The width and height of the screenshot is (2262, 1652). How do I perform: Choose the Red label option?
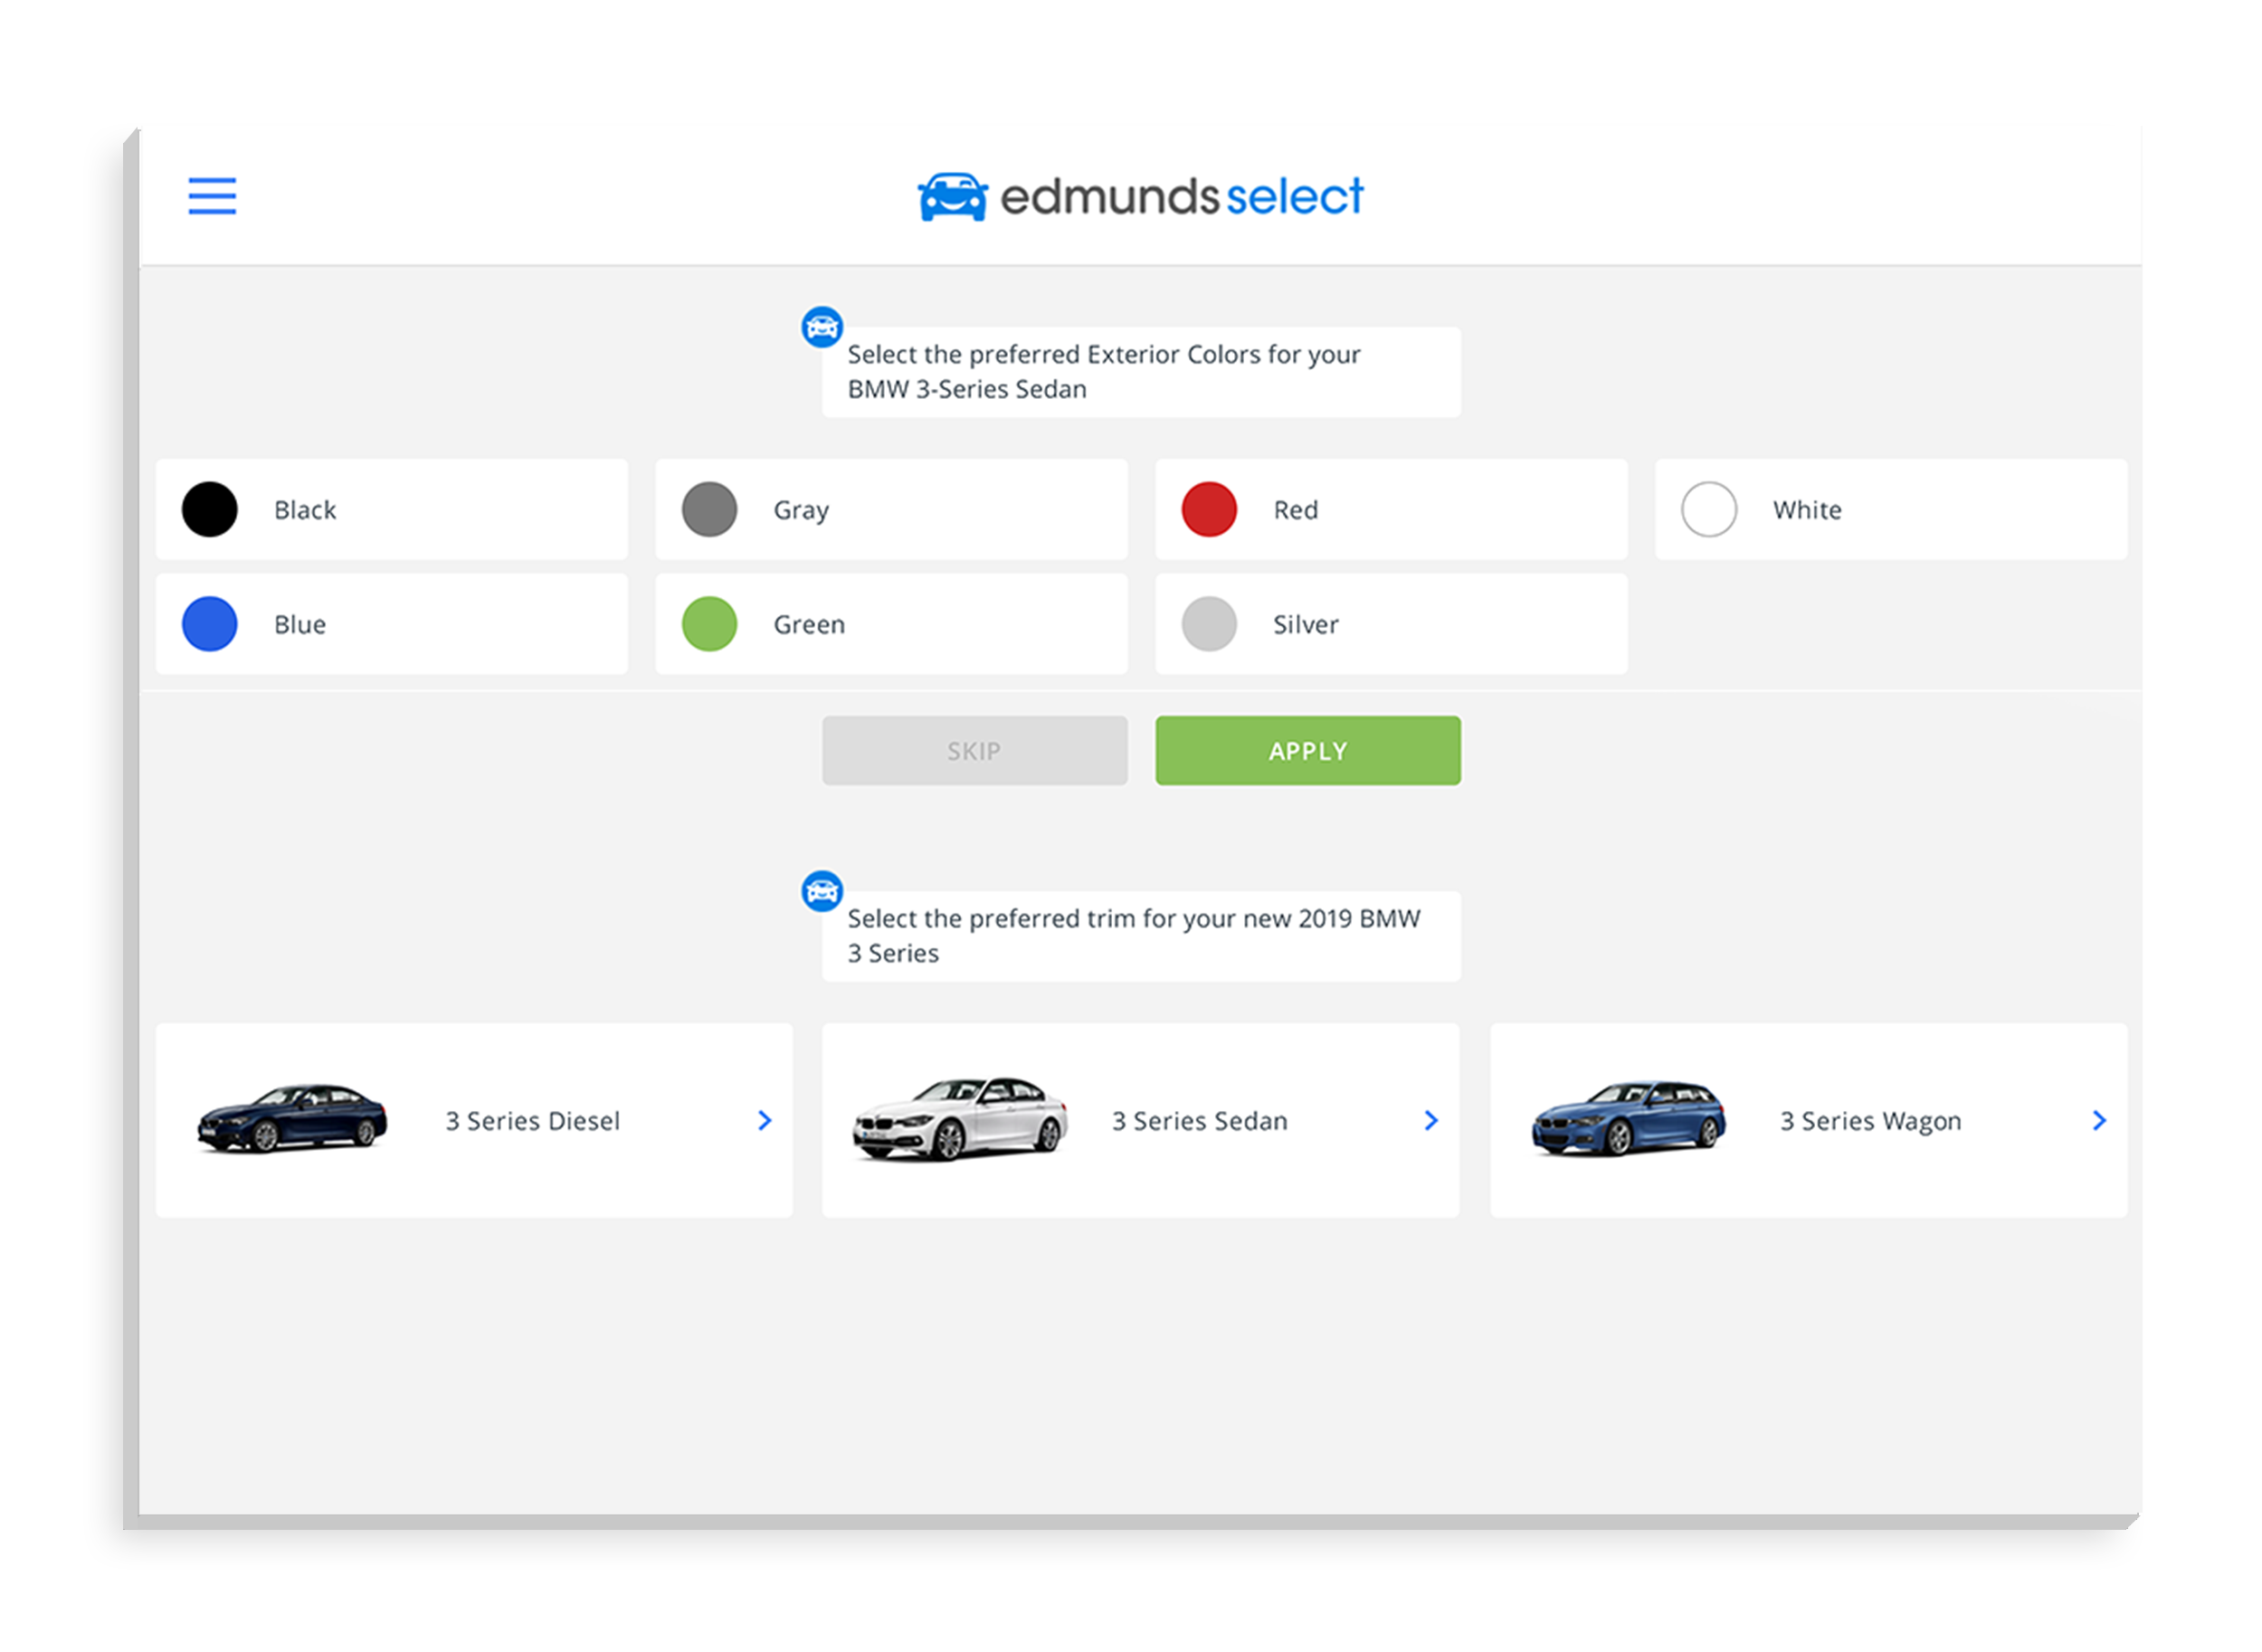[1296, 510]
